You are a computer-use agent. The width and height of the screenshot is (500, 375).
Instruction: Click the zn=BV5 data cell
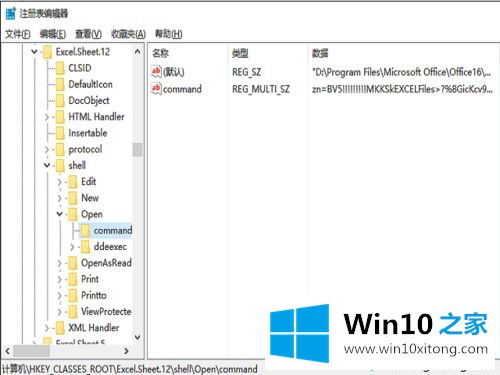click(x=402, y=89)
